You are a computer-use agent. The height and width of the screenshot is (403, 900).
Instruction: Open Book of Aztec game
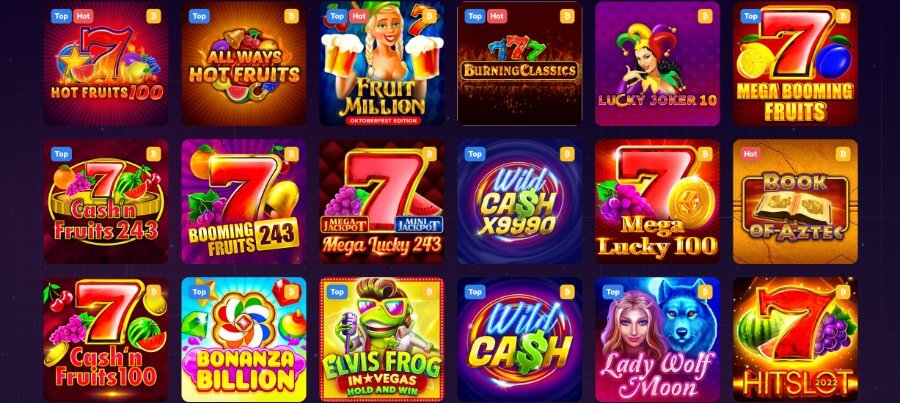pyautogui.click(x=795, y=202)
